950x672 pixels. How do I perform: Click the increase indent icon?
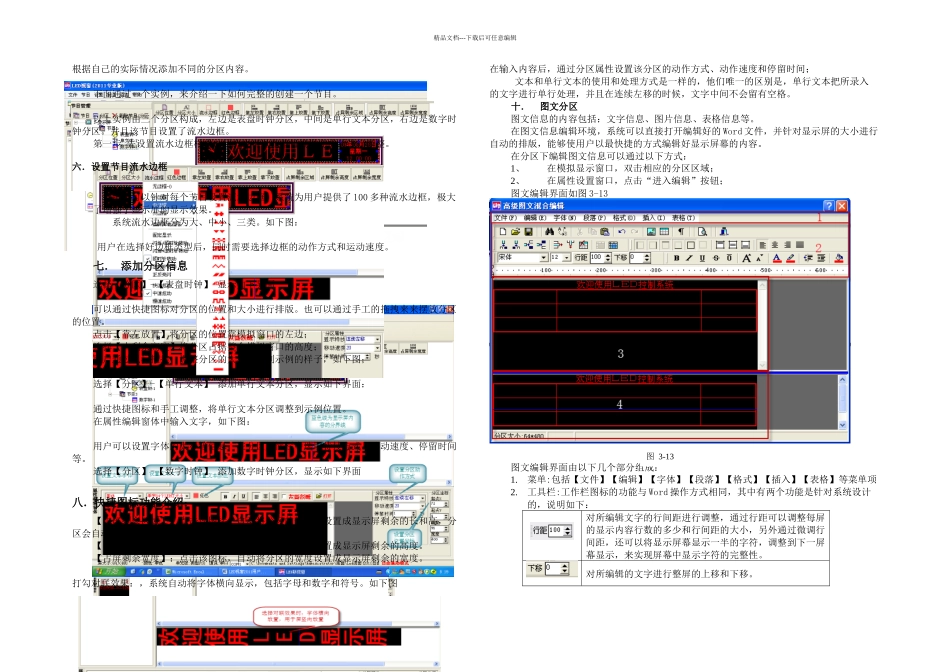(x=822, y=258)
